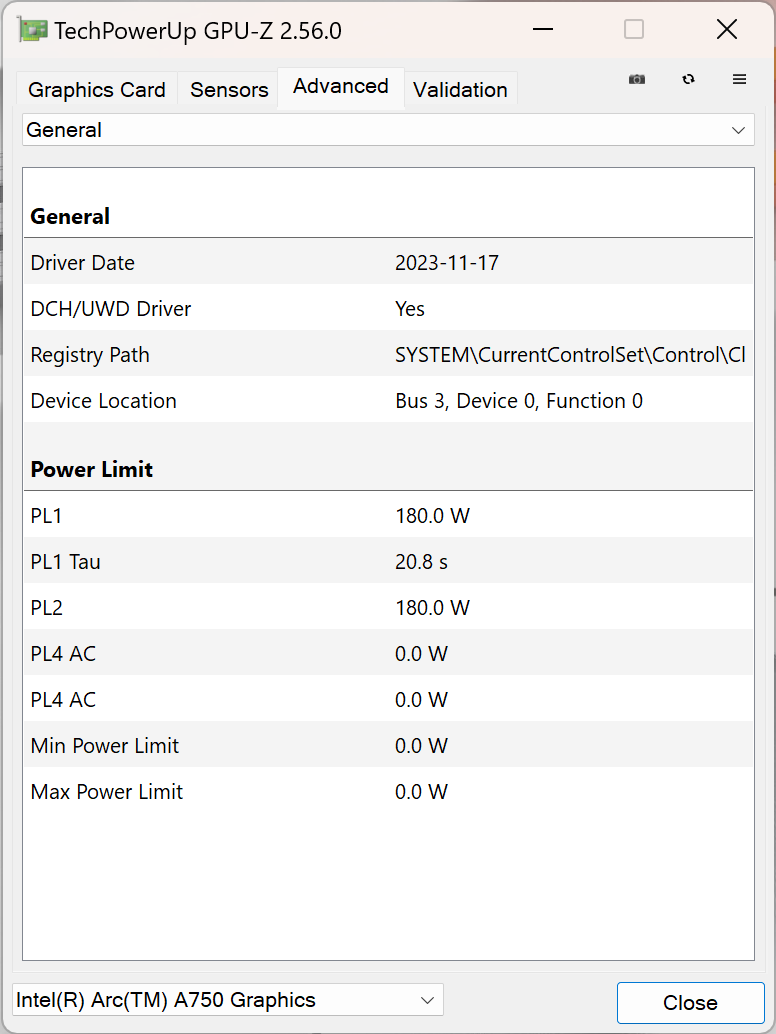Click the PL1 Tau row
Image resolution: width=776 pixels, height=1034 pixels.
388,562
